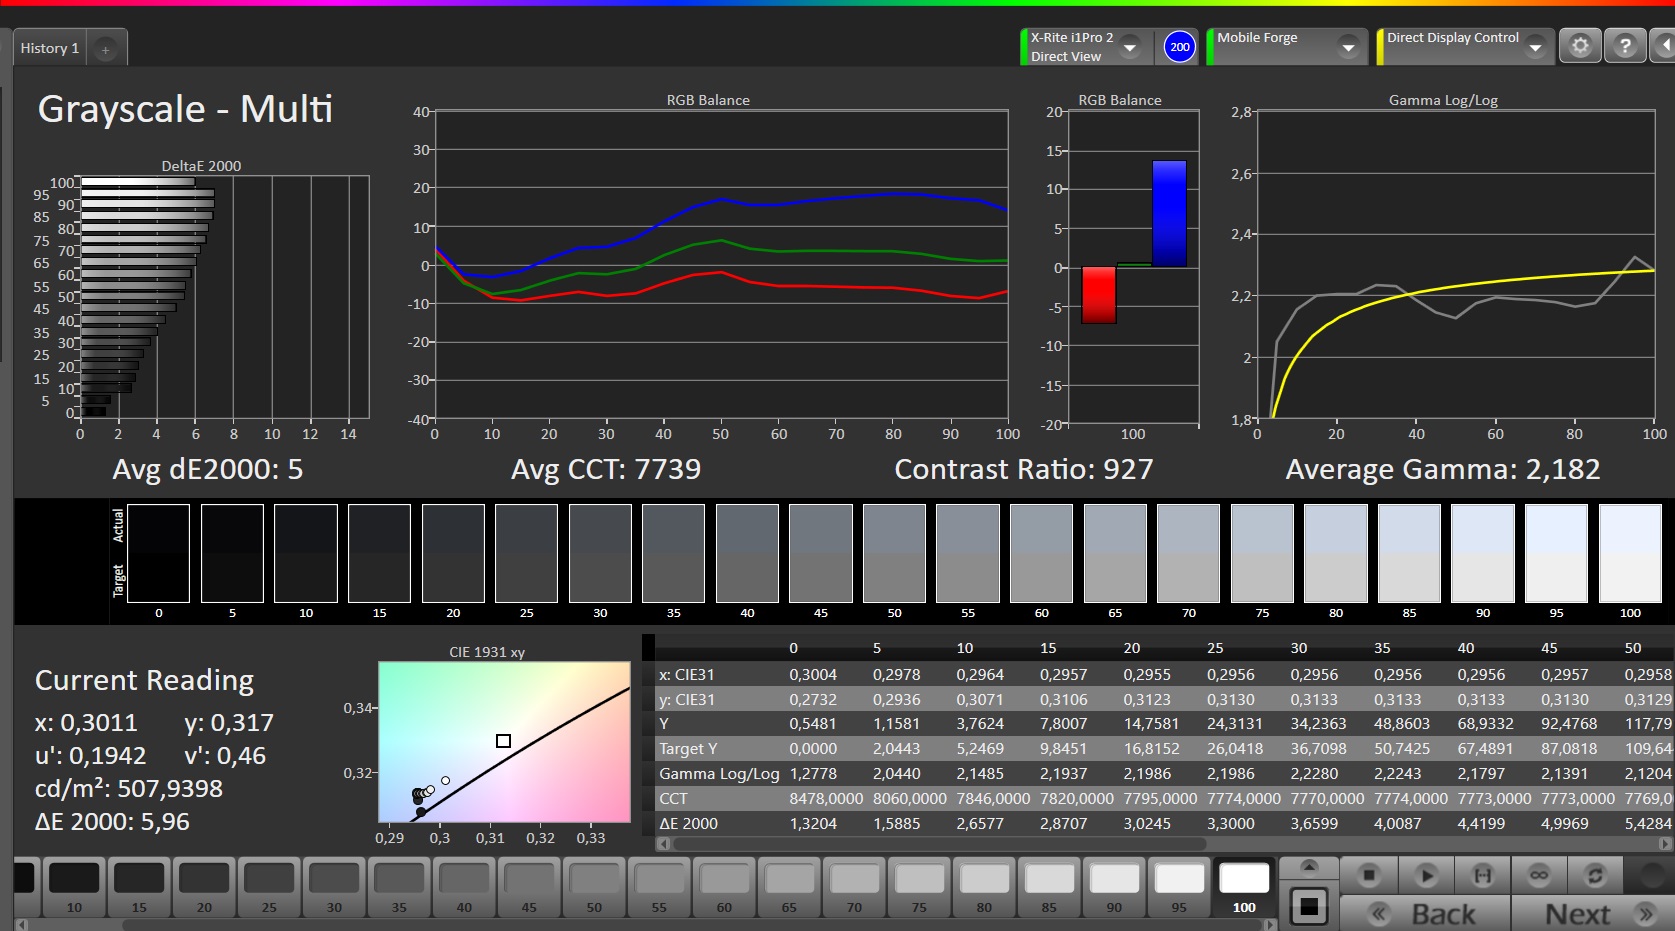Select the 25 gray level button
1675x931 pixels.
pos(269,887)
